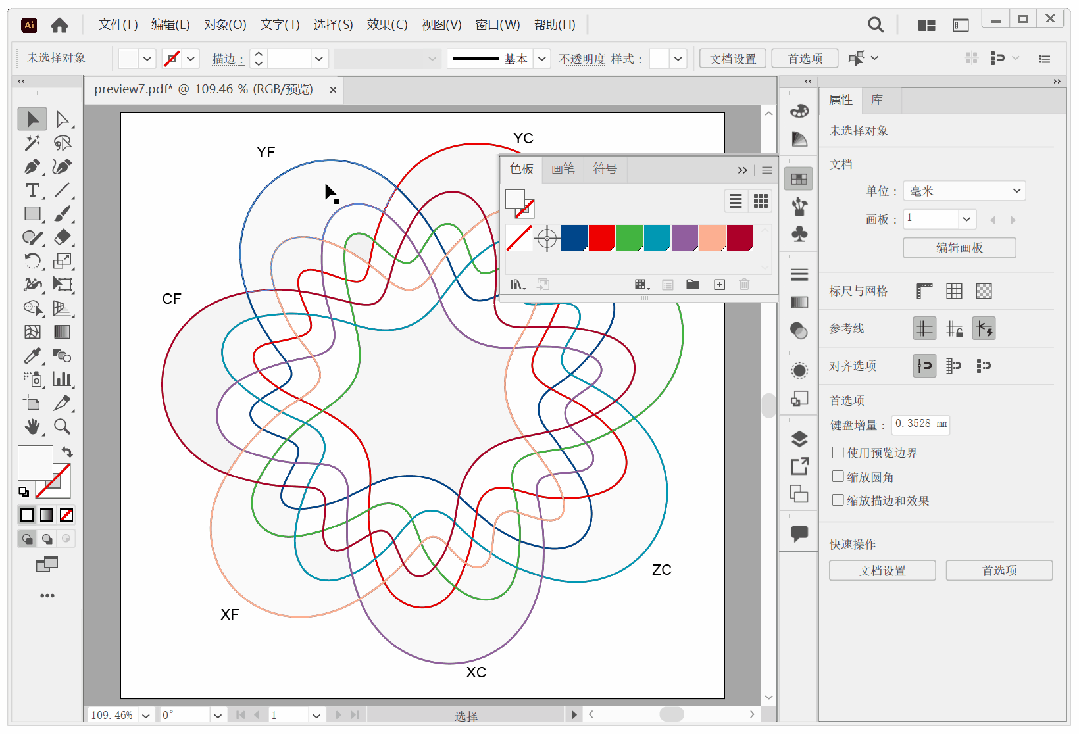Viewport: 1079px width, 734px height.
Task: Go to Illustrator home screen
Action: click(60, 25)
